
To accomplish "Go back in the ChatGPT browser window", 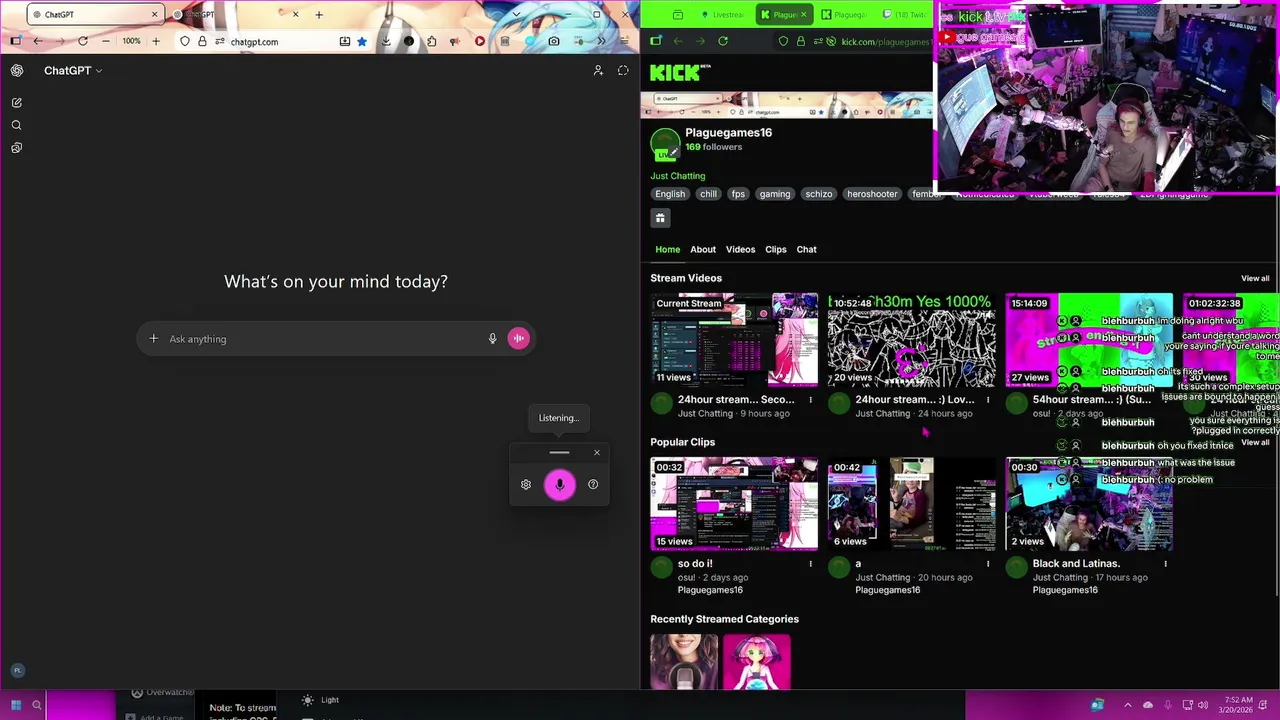I will tap(37, 41).
